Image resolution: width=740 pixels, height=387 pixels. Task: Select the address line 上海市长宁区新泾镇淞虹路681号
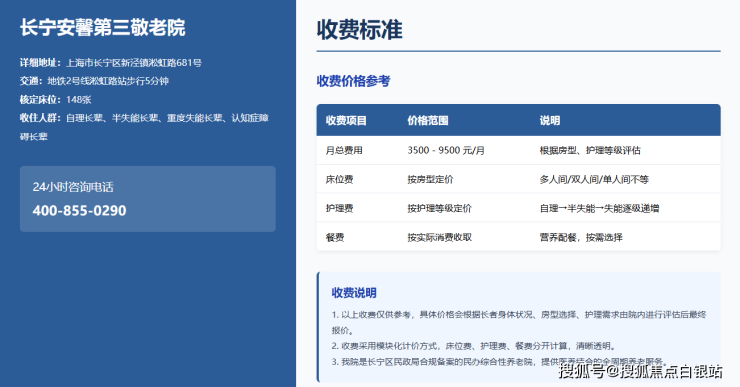click(134, 63)
